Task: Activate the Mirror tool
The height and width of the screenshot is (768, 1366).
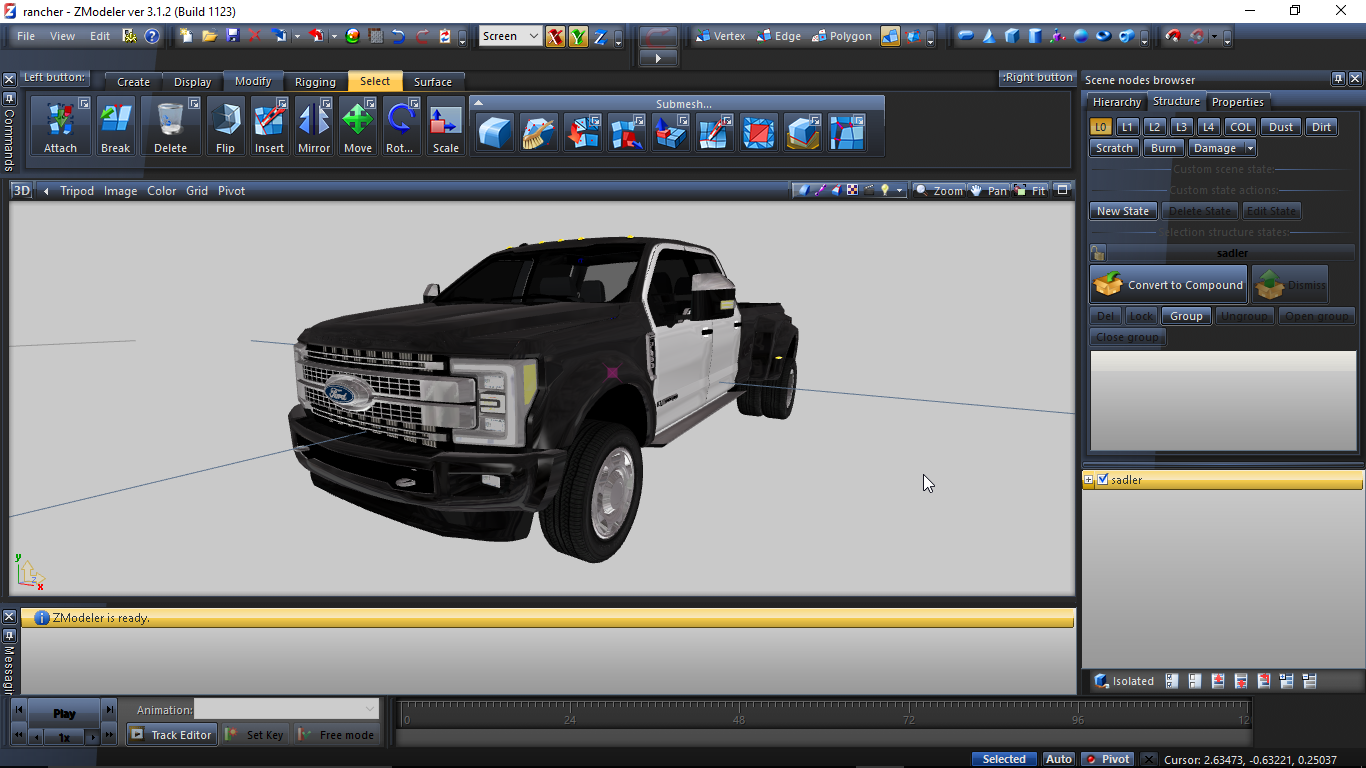Action: pyautogui.click(x=313, y=126)
